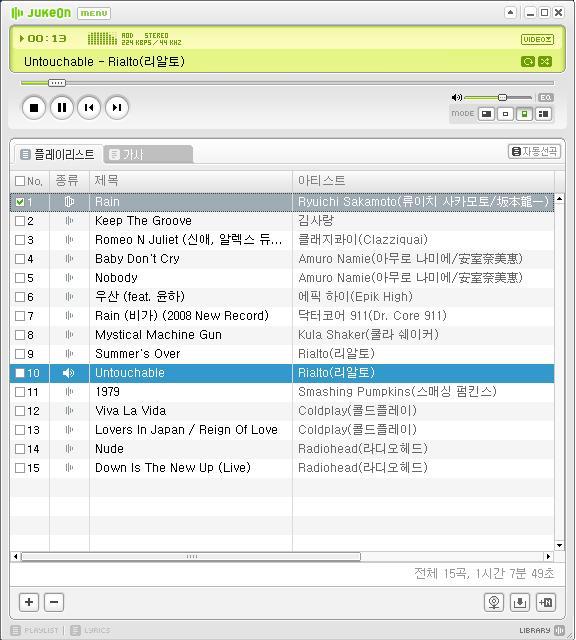Click the audio type icon for Nobody row
This screenshot has width=576, height=640.
[x=69, y=278]
